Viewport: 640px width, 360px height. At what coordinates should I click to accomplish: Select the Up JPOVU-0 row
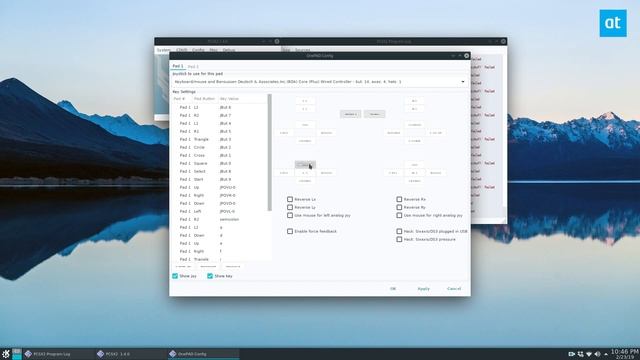pos(220,187)
